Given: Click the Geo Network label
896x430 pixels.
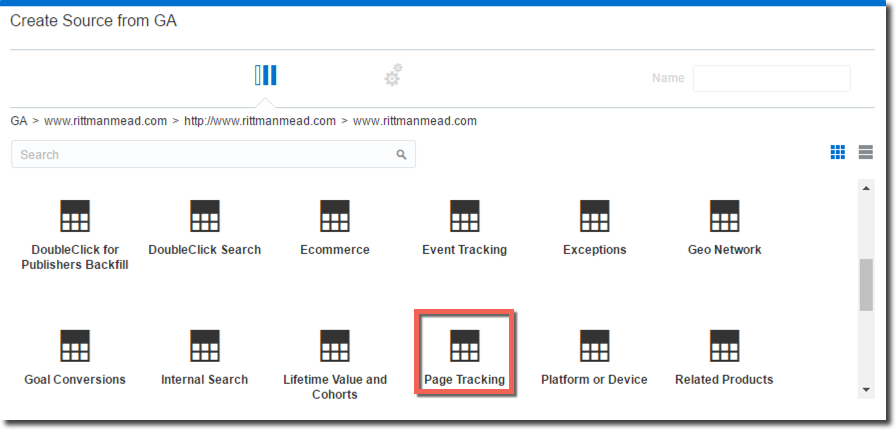Looking at the screenshot, I should (725, 250).
